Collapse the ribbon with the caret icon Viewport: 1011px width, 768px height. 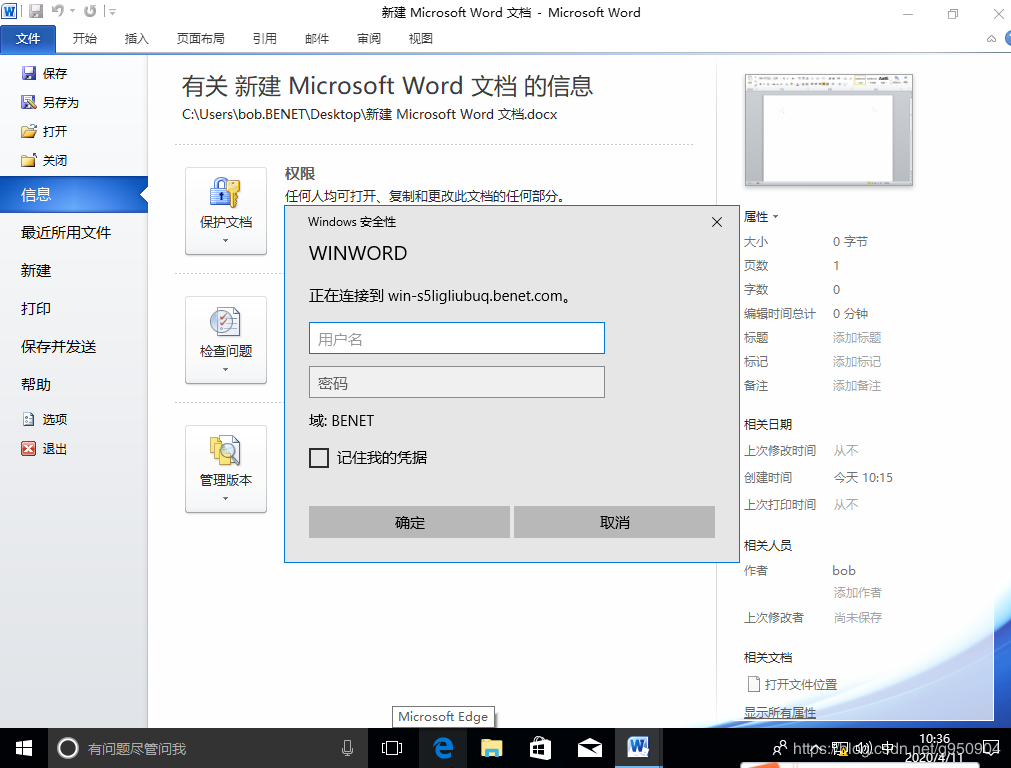point(991,39)
